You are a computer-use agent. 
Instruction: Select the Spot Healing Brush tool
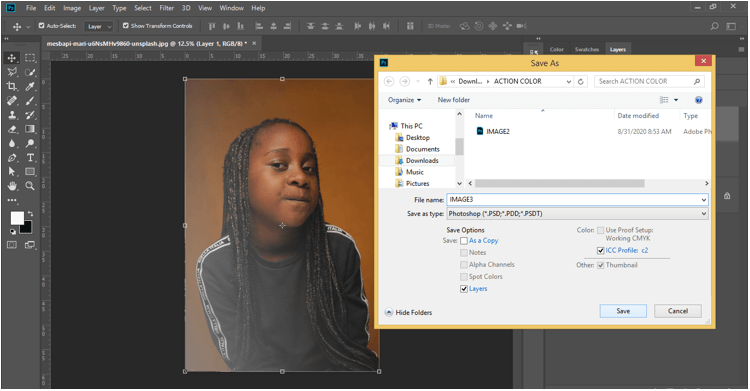point(12,101)
